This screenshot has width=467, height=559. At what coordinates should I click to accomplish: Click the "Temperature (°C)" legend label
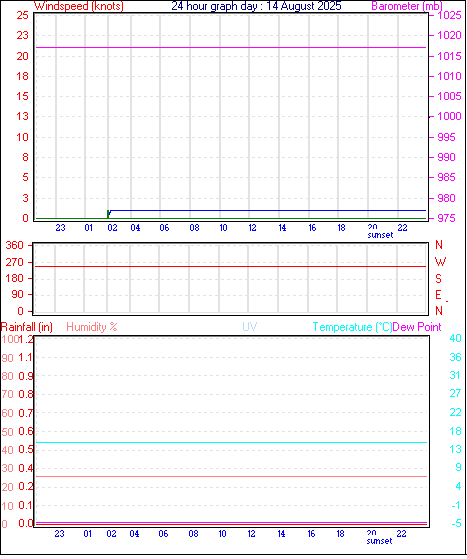click(x=352, y=327)
